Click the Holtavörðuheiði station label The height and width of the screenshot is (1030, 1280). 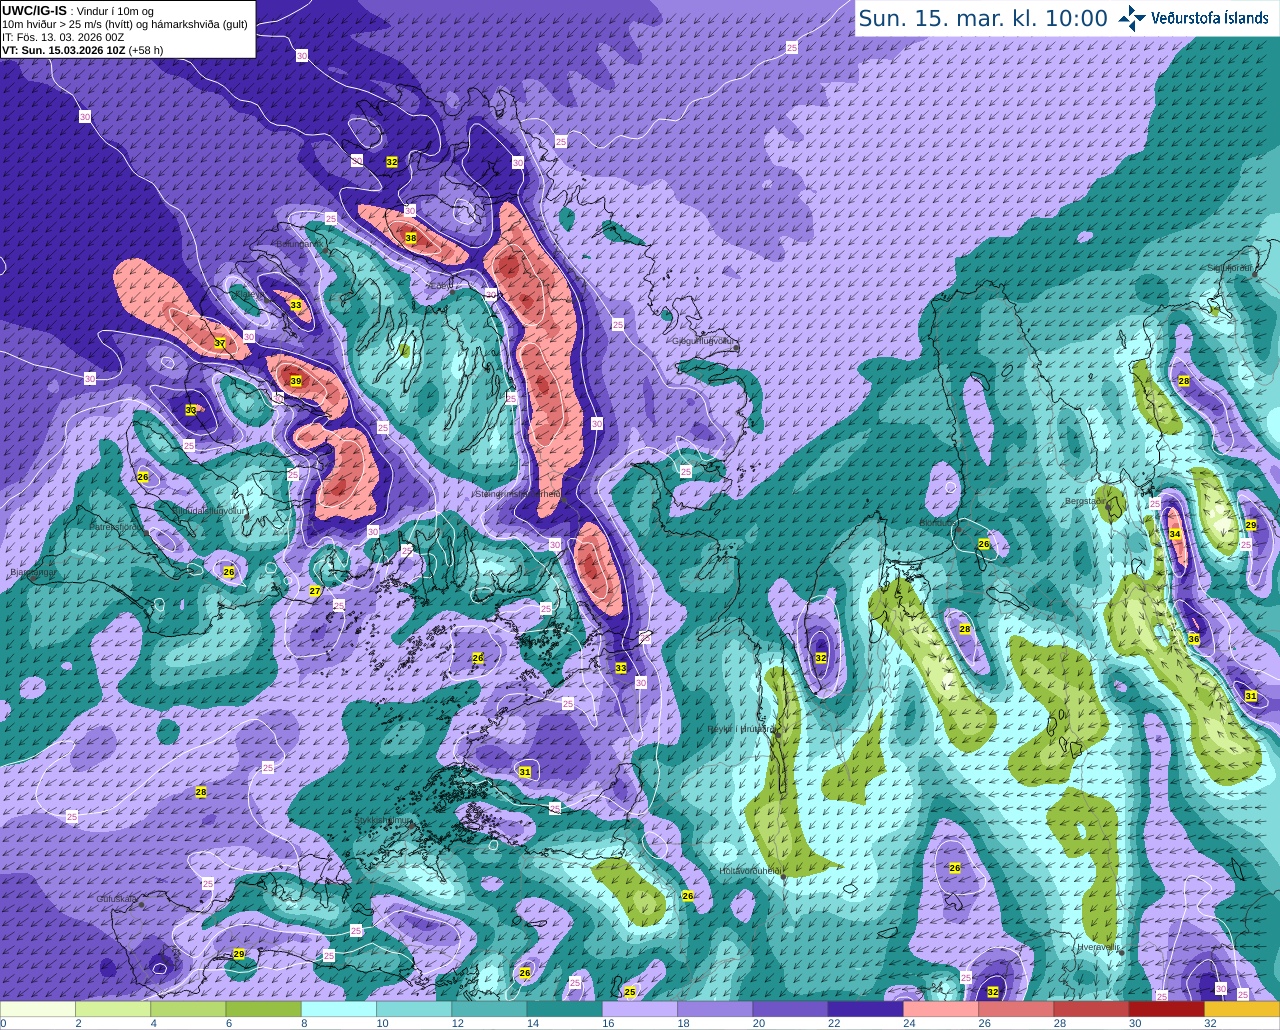tap(750, 870)
